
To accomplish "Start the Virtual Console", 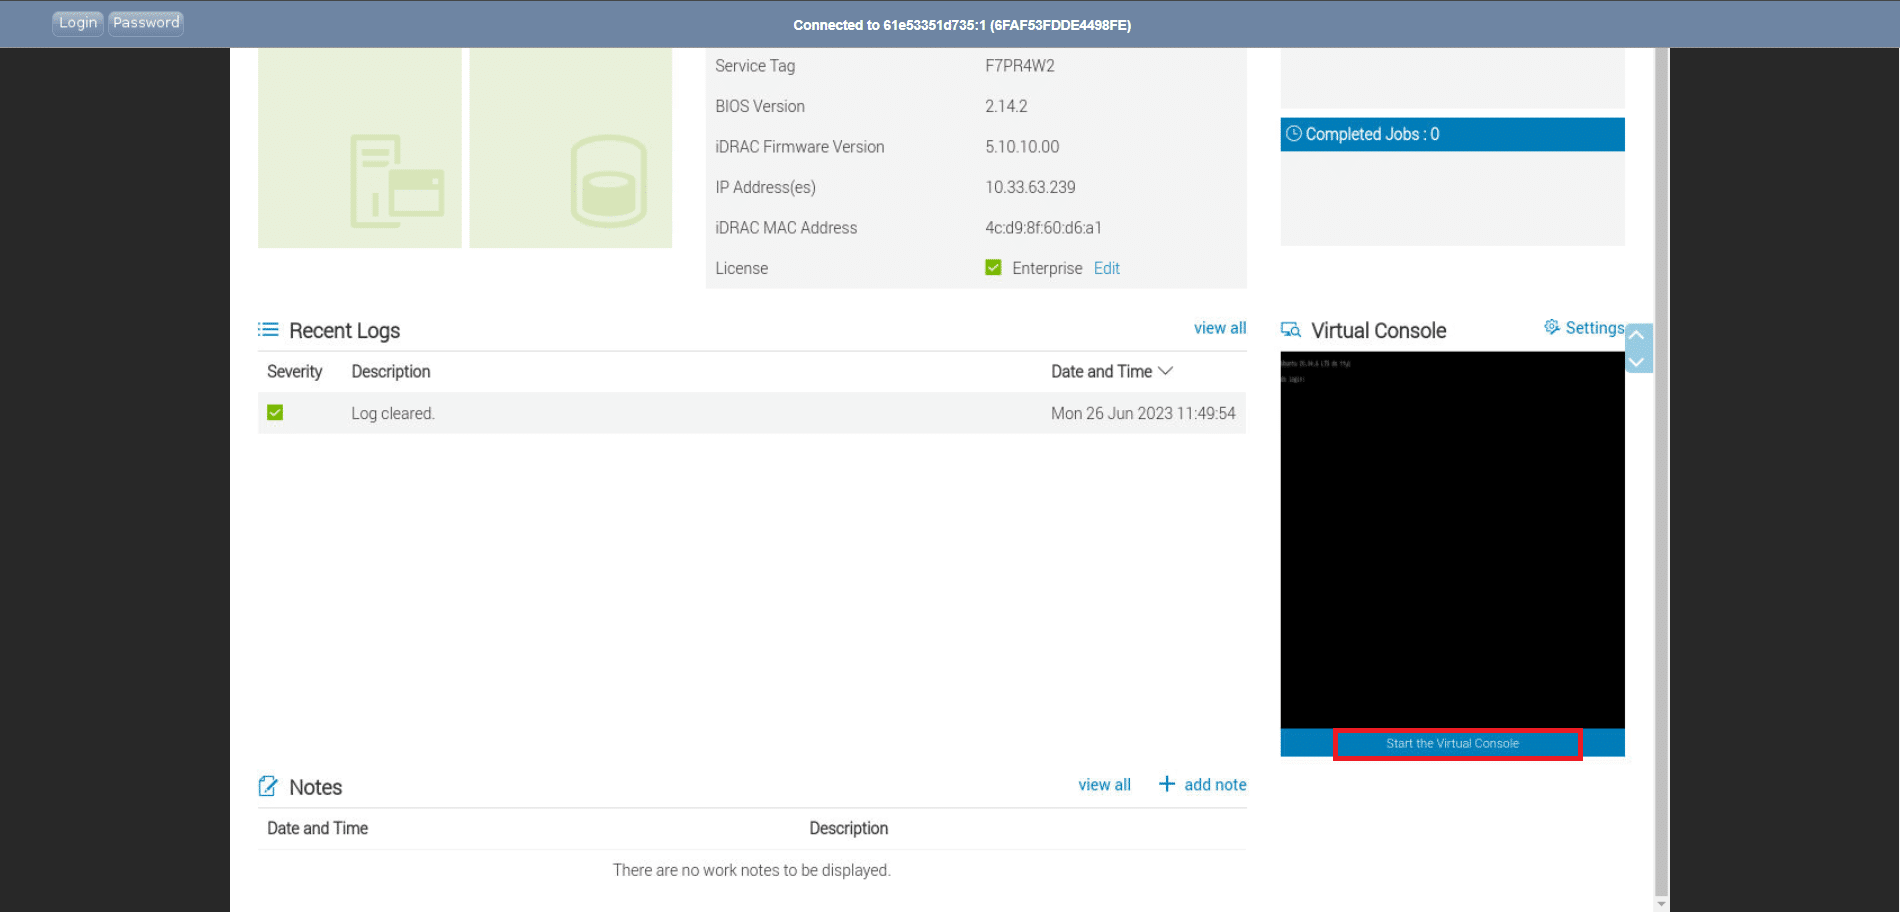I will click(x=1452, y=744).
